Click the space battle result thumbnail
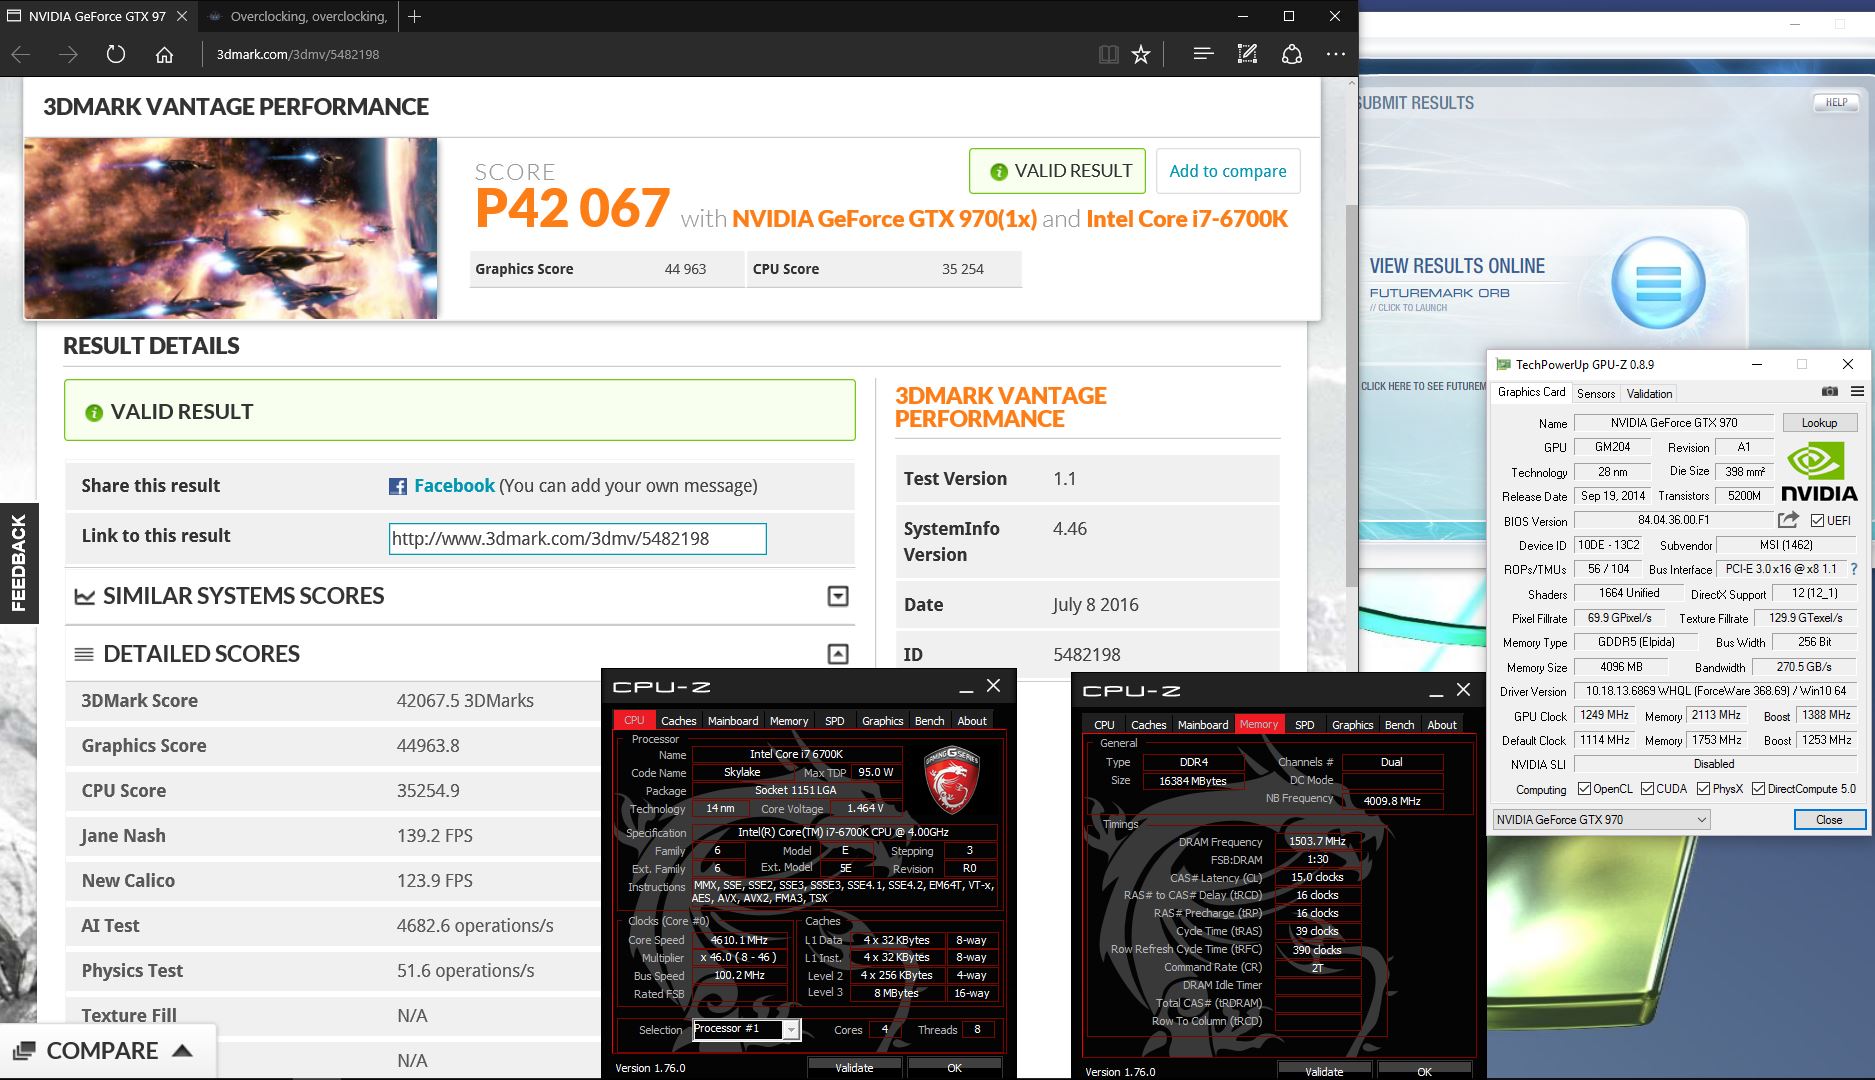Image resolution: width=1875 pixels, height=1080 pixels. pos(231,229)
